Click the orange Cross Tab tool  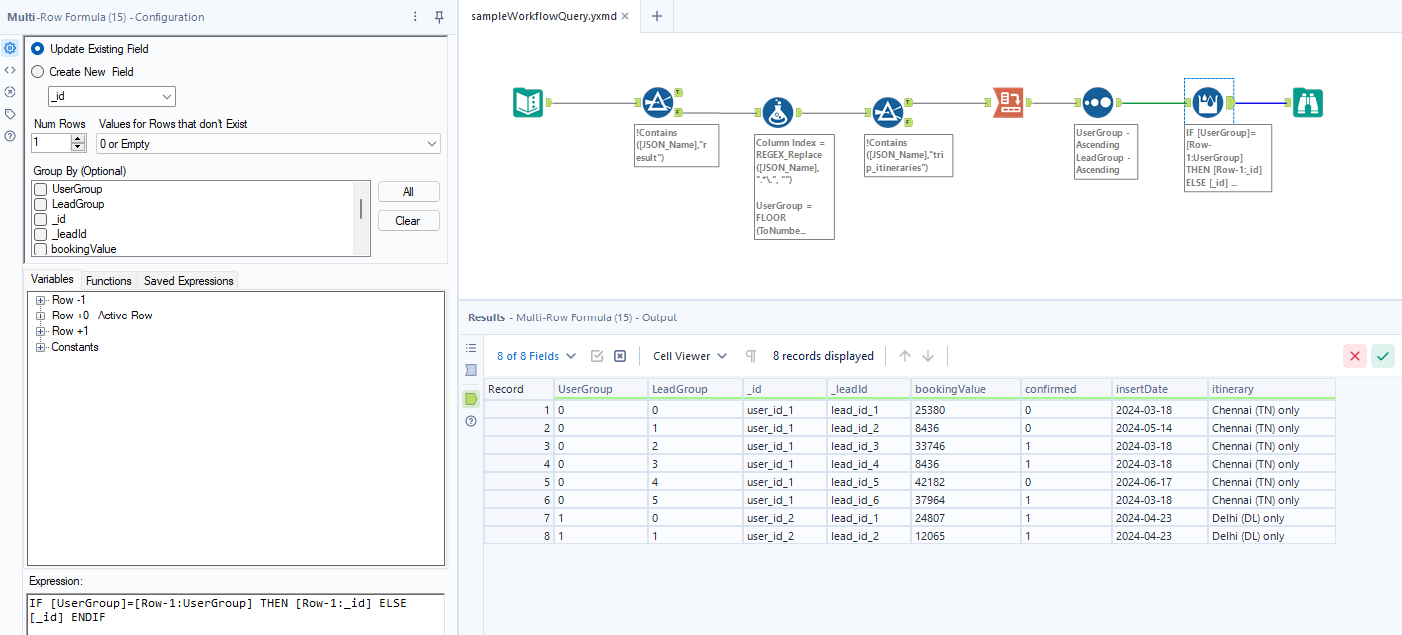point(1007,101)
